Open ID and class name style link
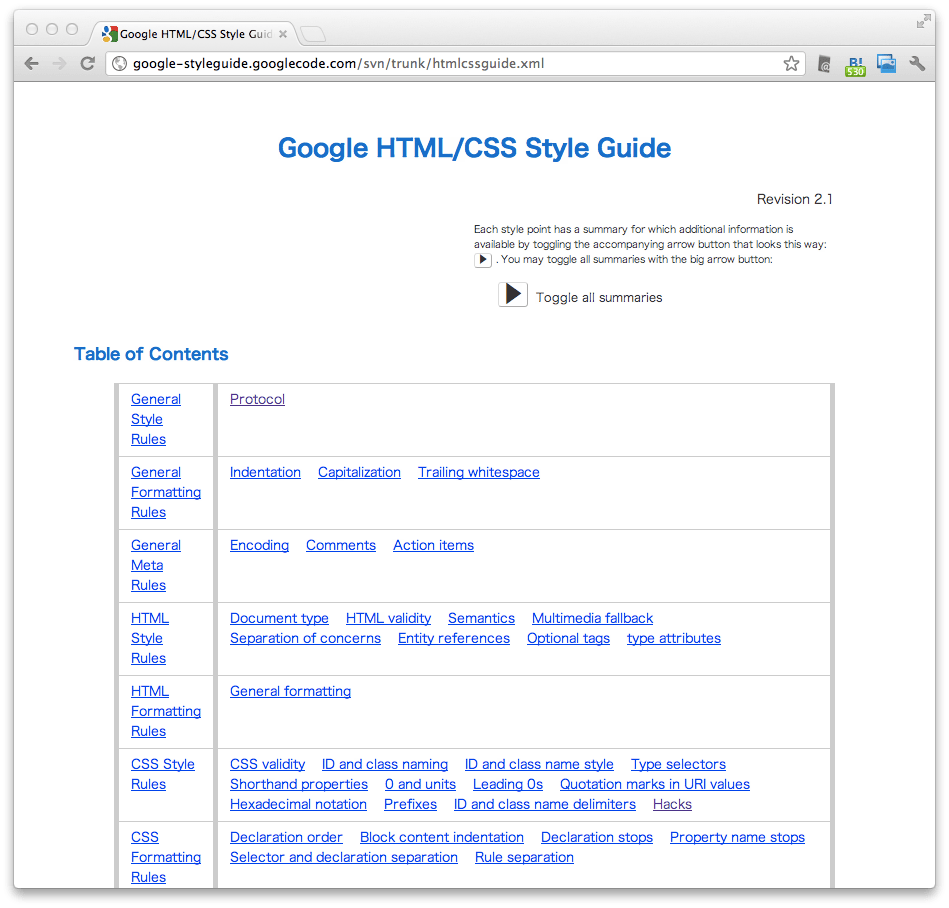The height and width of the screenshot is (908, 949). (x=539, y=764)
